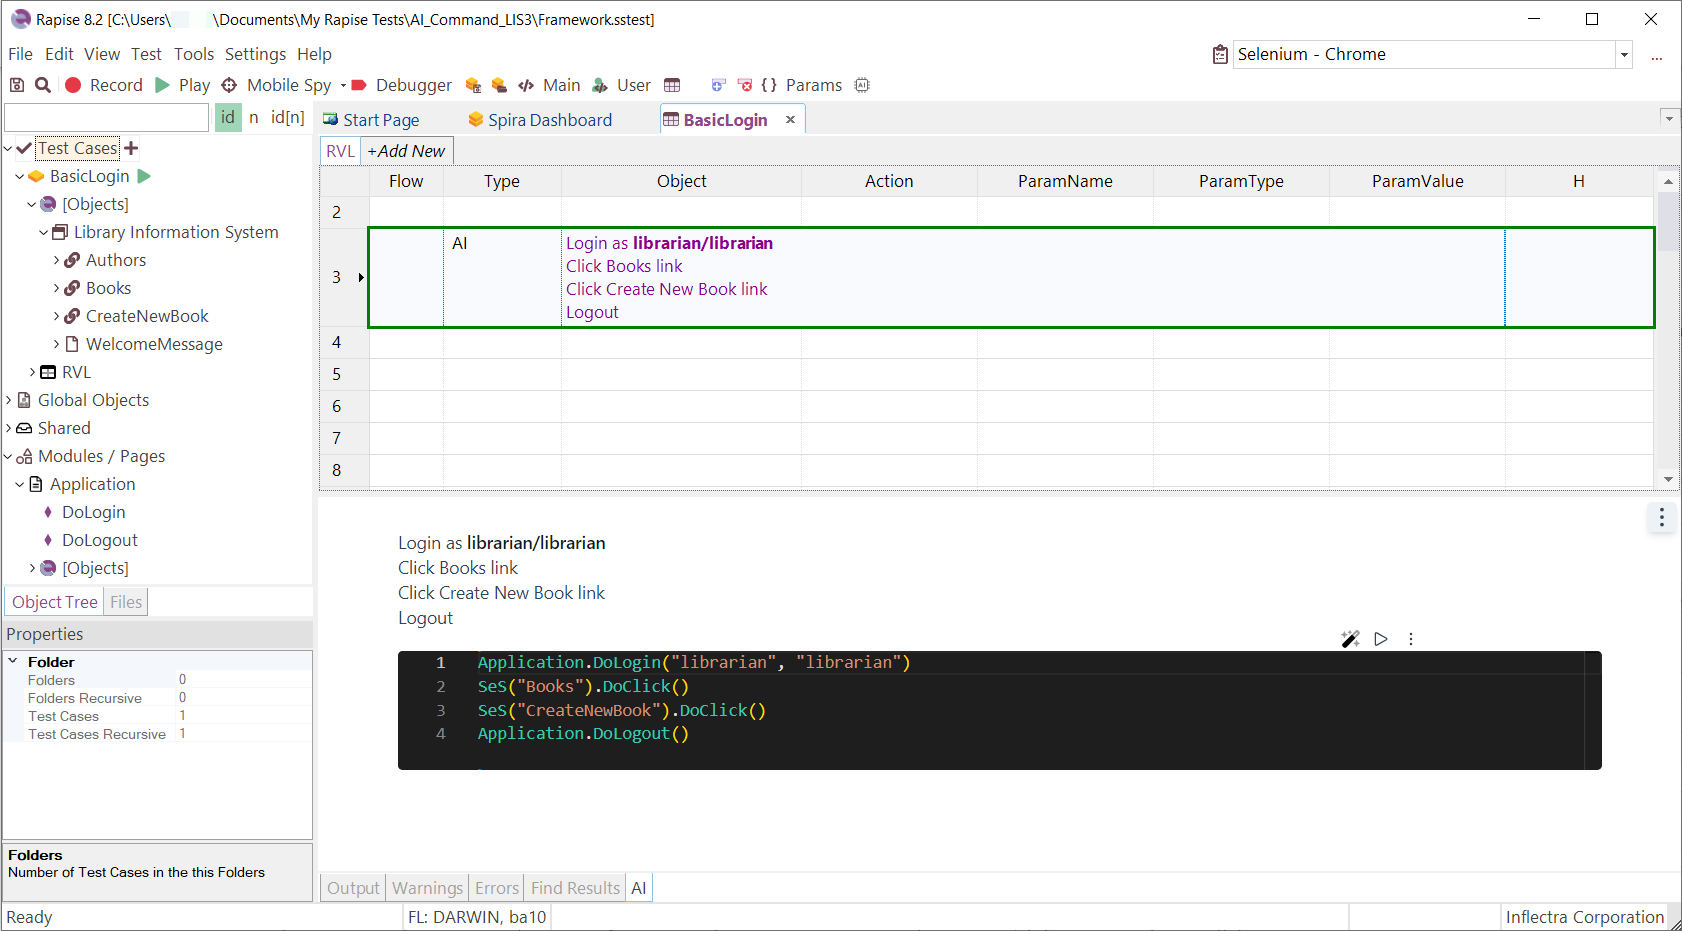Viewport: 1682px width, 931px height.
Task: Toggle the id highlight button near the search box
Action: click(228, 117)
